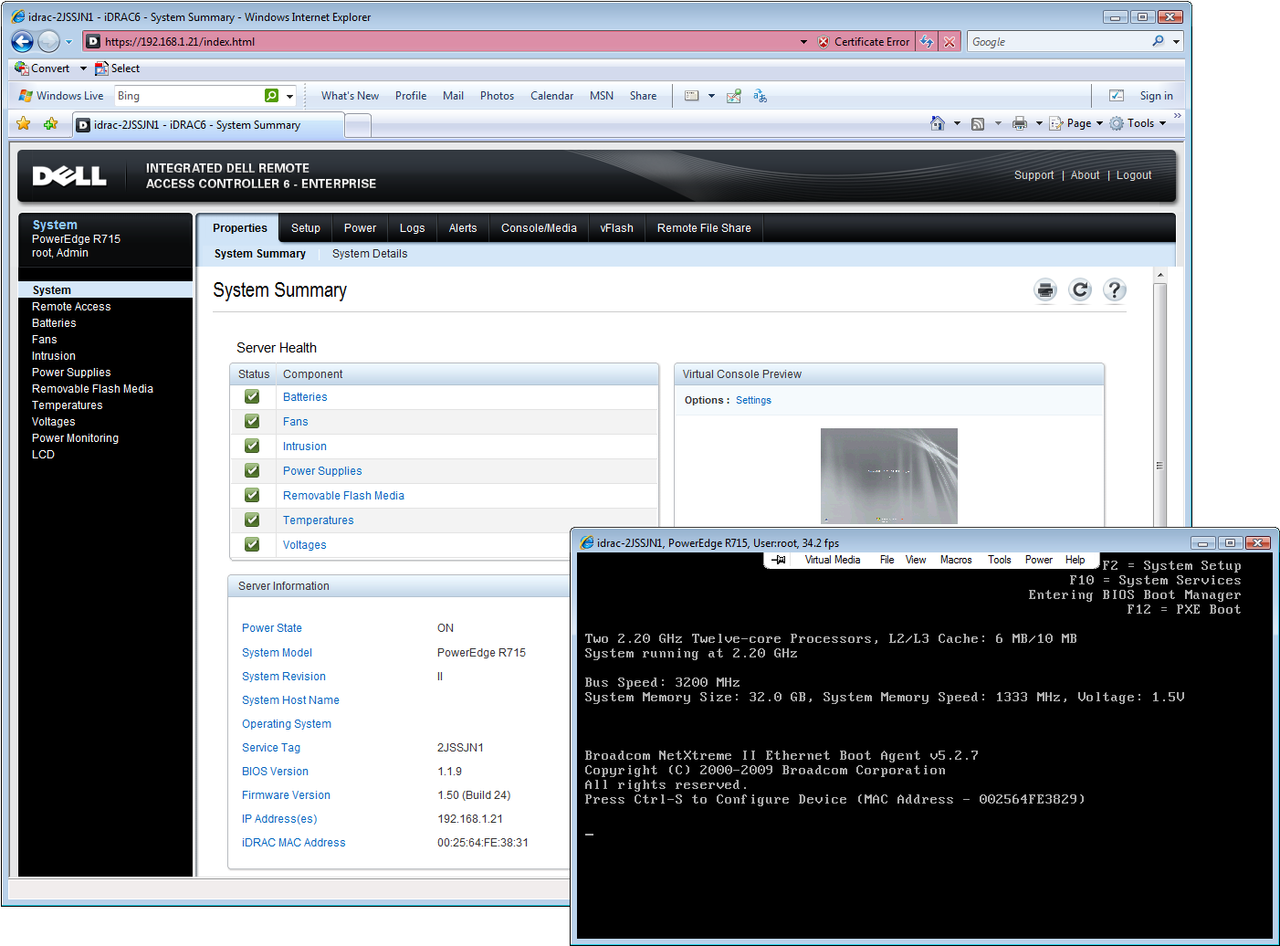The width and height of the screenshot is (1280, 946).
Task: Click the Favorites star icon
Action: [24, 124]
